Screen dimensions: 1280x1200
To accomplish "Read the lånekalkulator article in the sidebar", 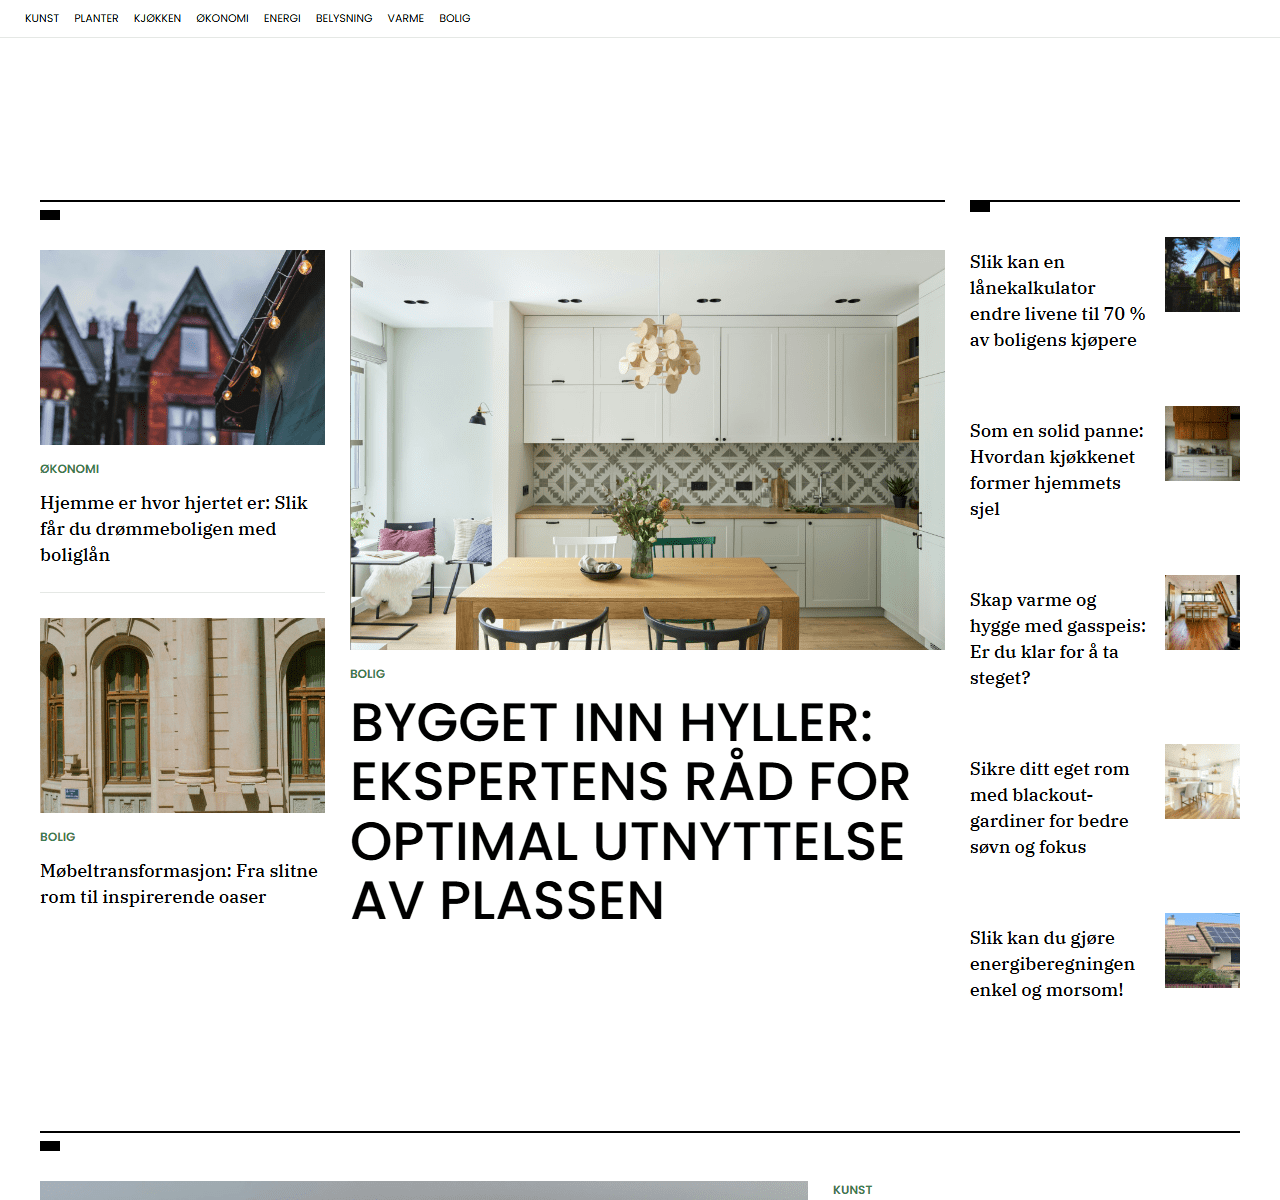I will pyautogui.click(x=1057, y=301).
